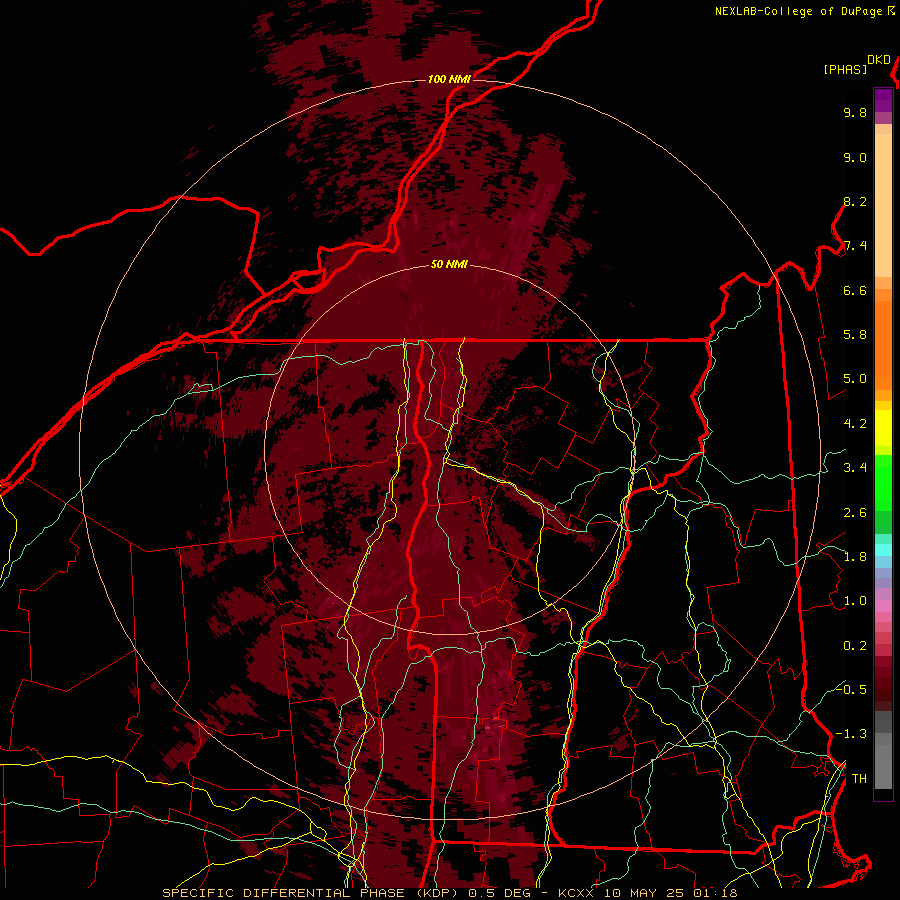This screenshot has height=900, width=900.
Task: Click the 1.0 color scale value
Action: pos(855,601)
